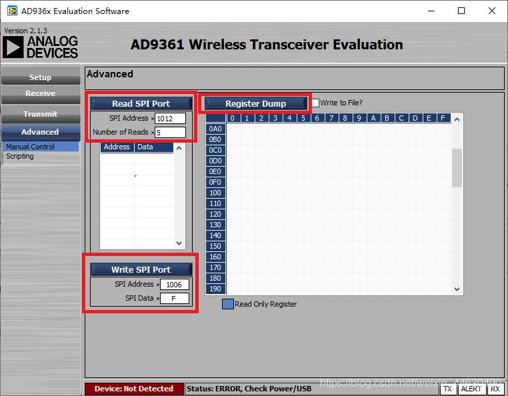Screen dimensions: 508x396
Task: Select register row 0E0
Action: pos(215,172)
